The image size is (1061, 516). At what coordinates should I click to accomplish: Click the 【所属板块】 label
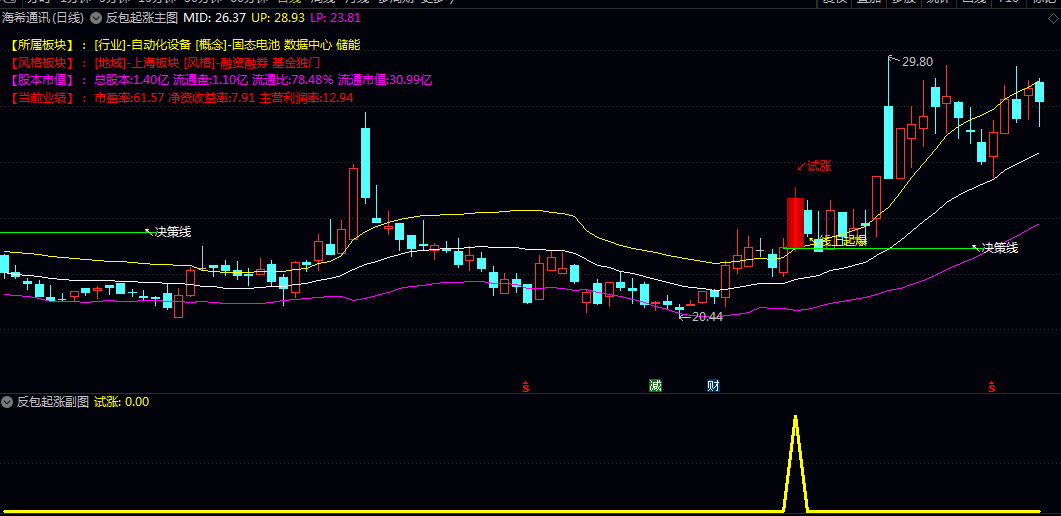click(42, 45)
